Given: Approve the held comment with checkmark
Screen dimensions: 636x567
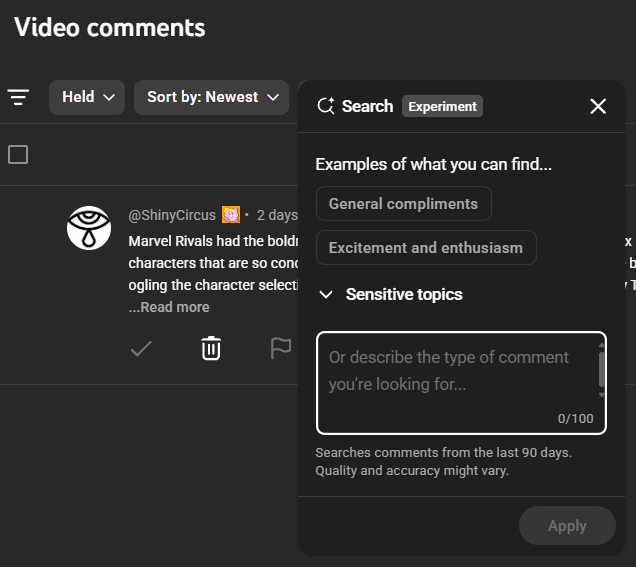Looking at the screenshot, I should [x=141, y=348].
